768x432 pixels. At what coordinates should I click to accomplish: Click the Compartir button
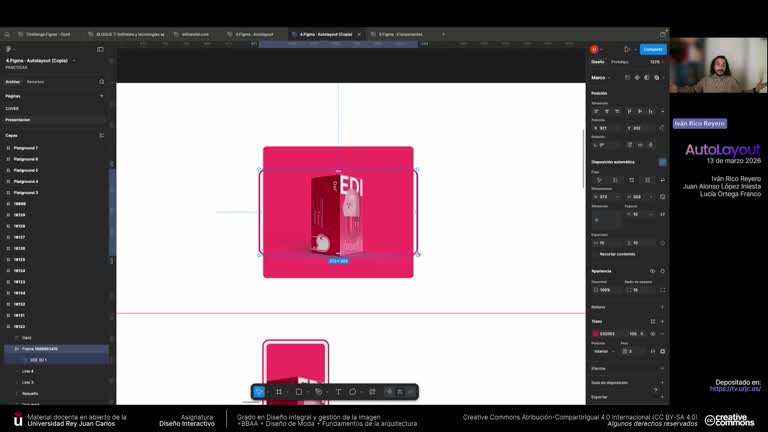coord(653,49)
